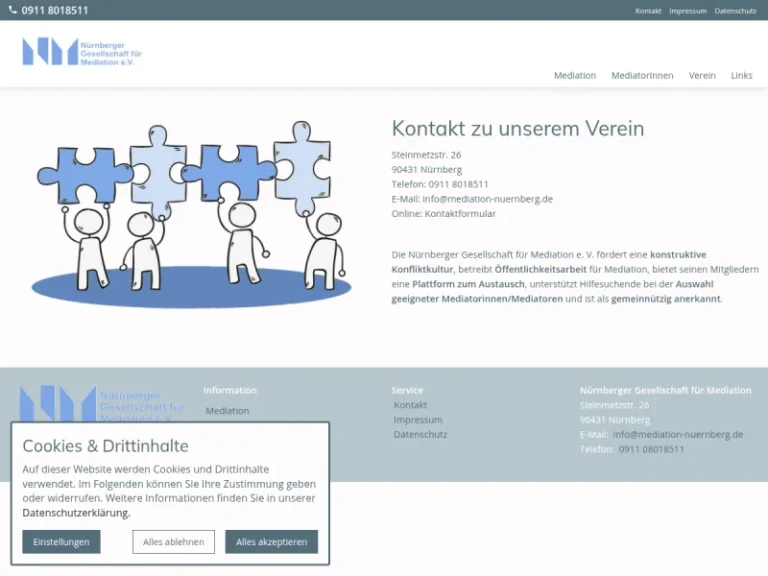Click the 90431 Nürnberg line in contact section
The width and height of the screenshot is (768, 576).
(427, 169)
